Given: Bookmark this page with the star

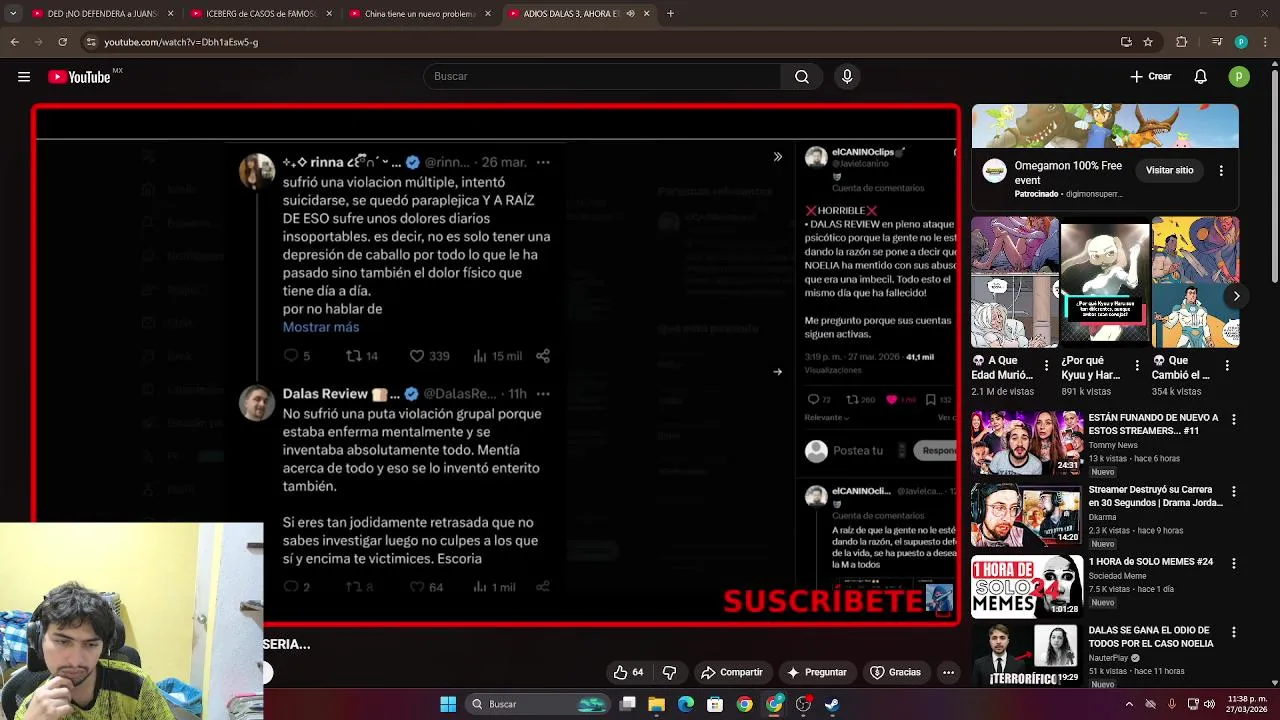Looking at the screenshot, I should point(1148,42).
